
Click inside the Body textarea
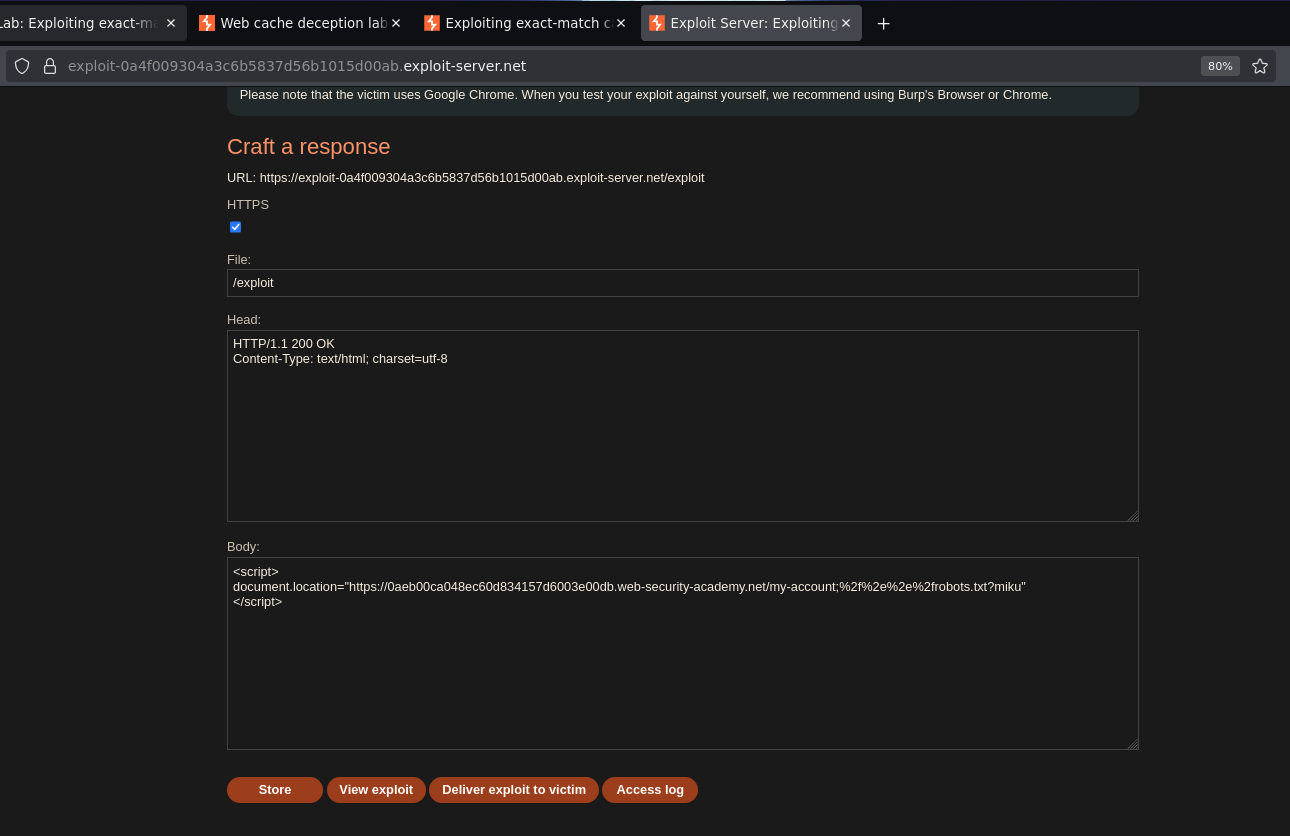tap(683, 653)
